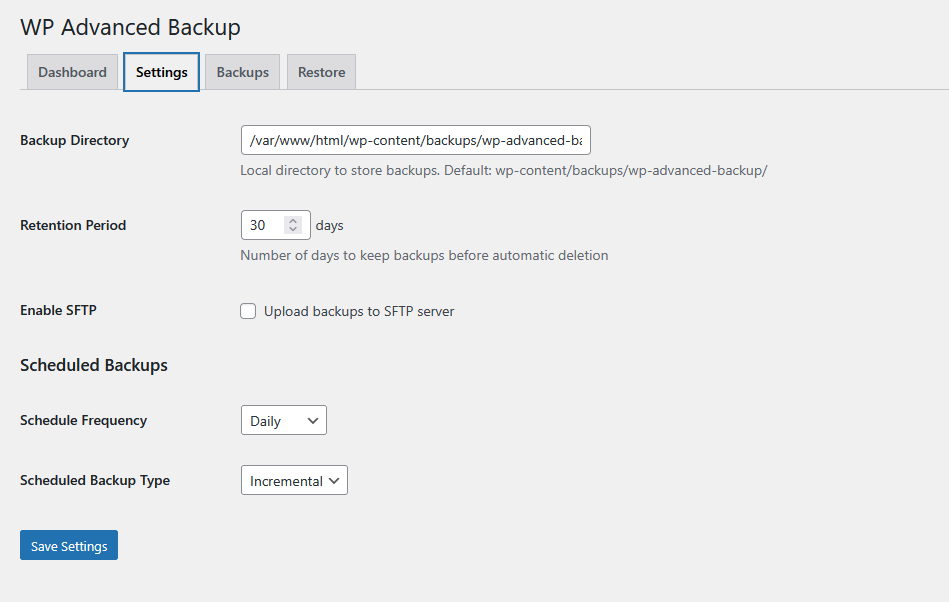The image size is (949, 602).
Task: Click the Enable SFTP label
Action: click(58, 310)
